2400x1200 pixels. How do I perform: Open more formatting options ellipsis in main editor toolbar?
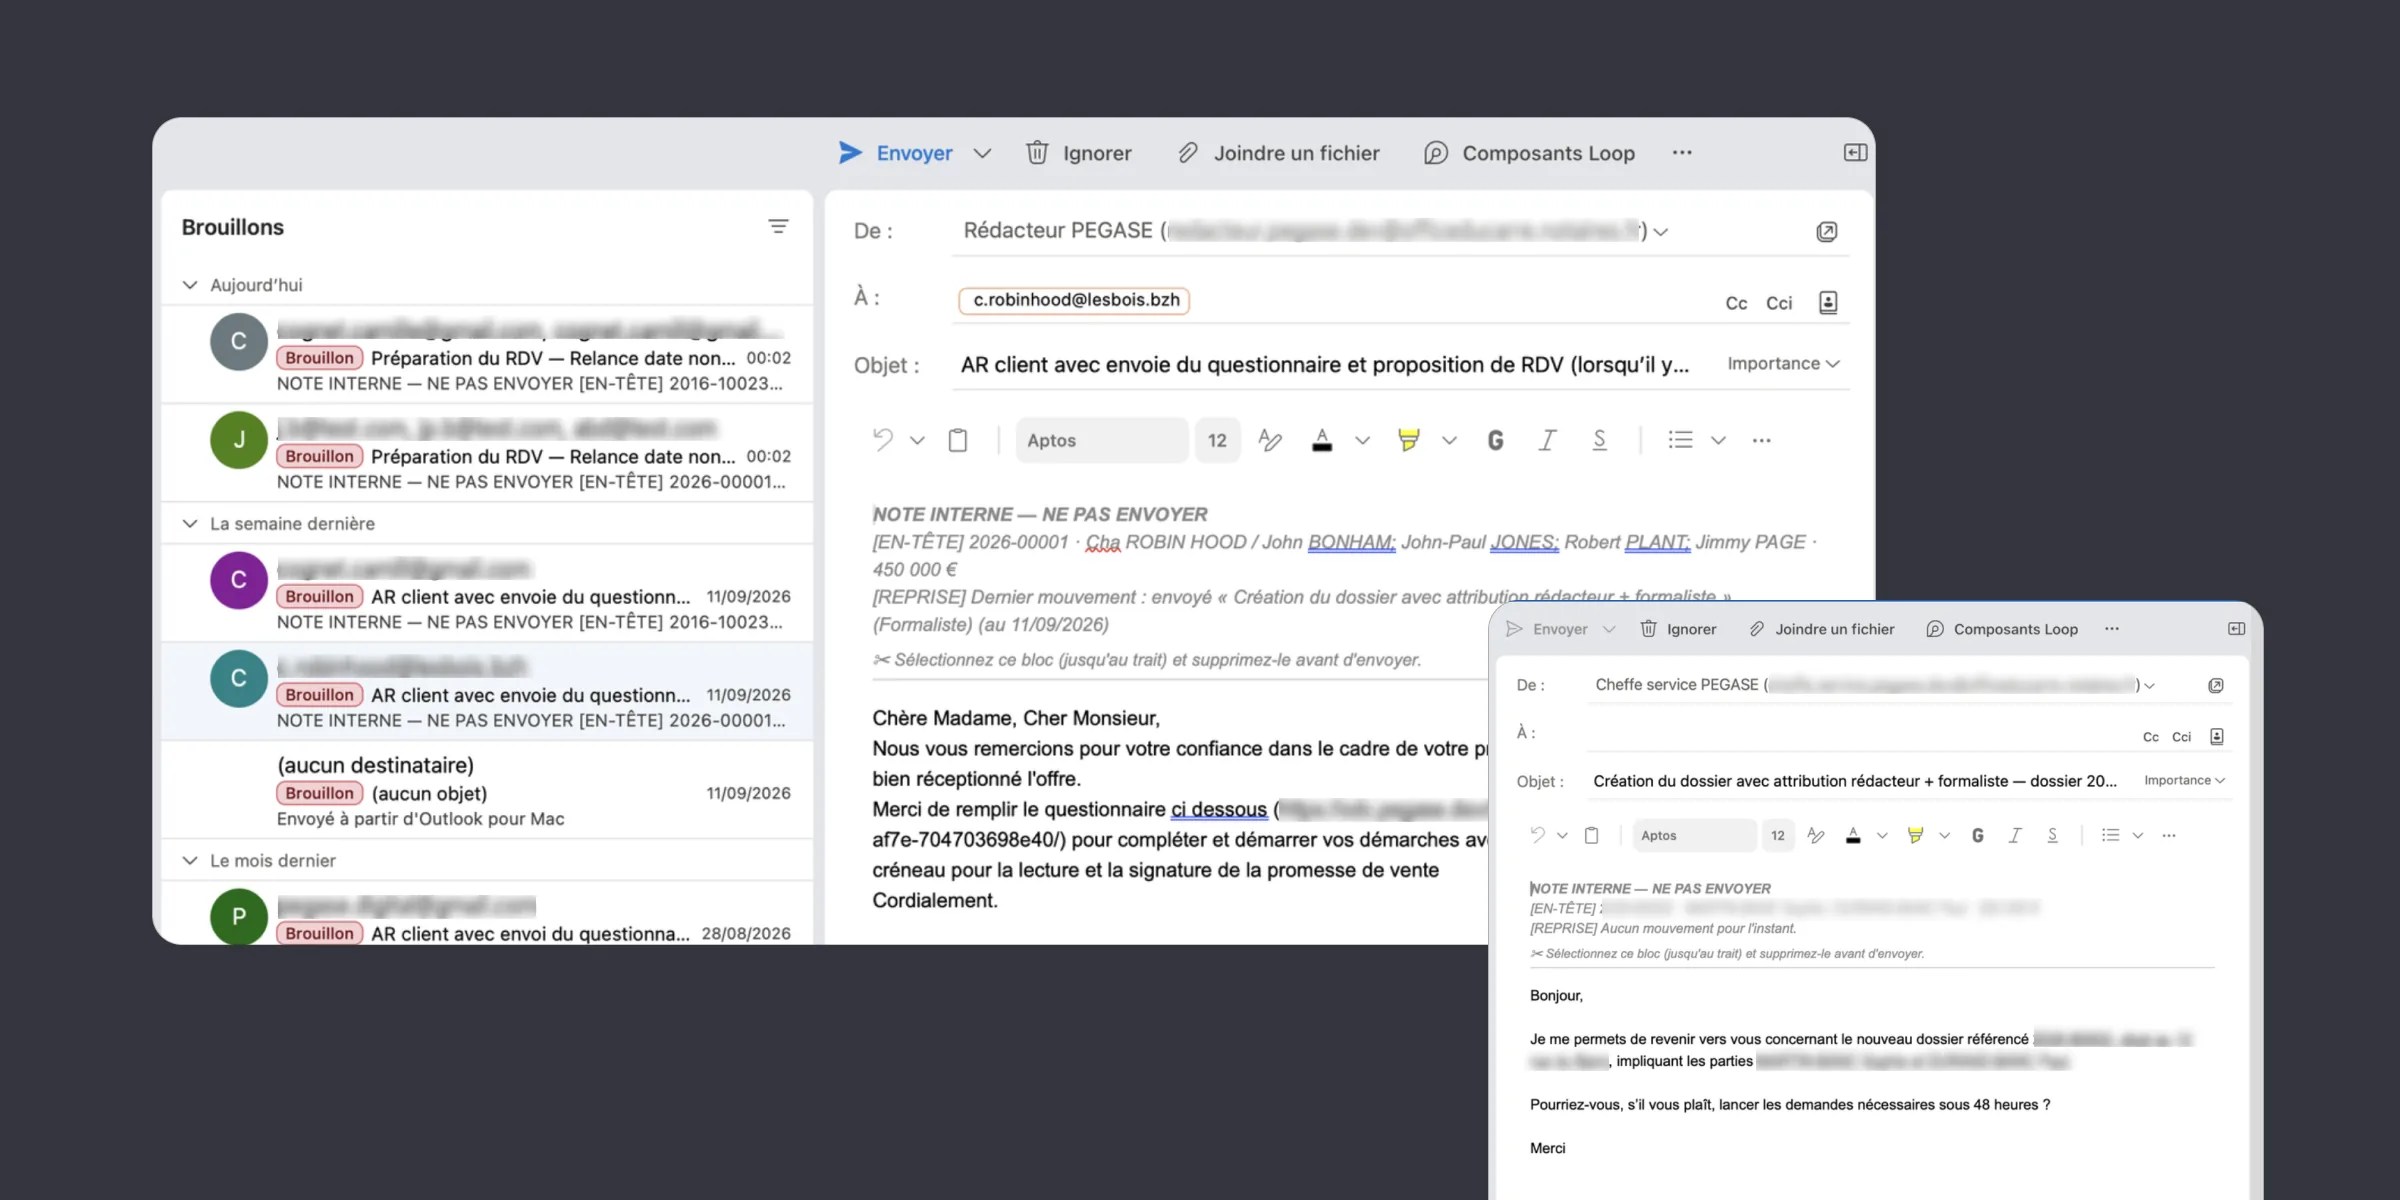(1762, 440)
